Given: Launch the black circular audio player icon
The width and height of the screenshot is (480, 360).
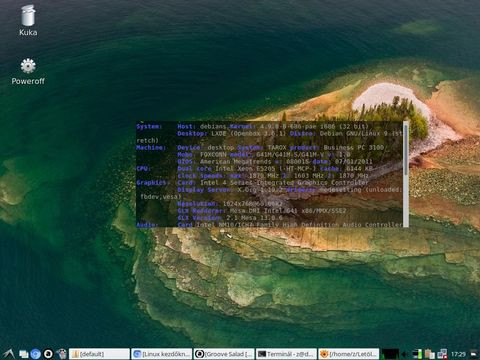Looking at the screenshot, I should pyautogui.click(x=48, y=354).
